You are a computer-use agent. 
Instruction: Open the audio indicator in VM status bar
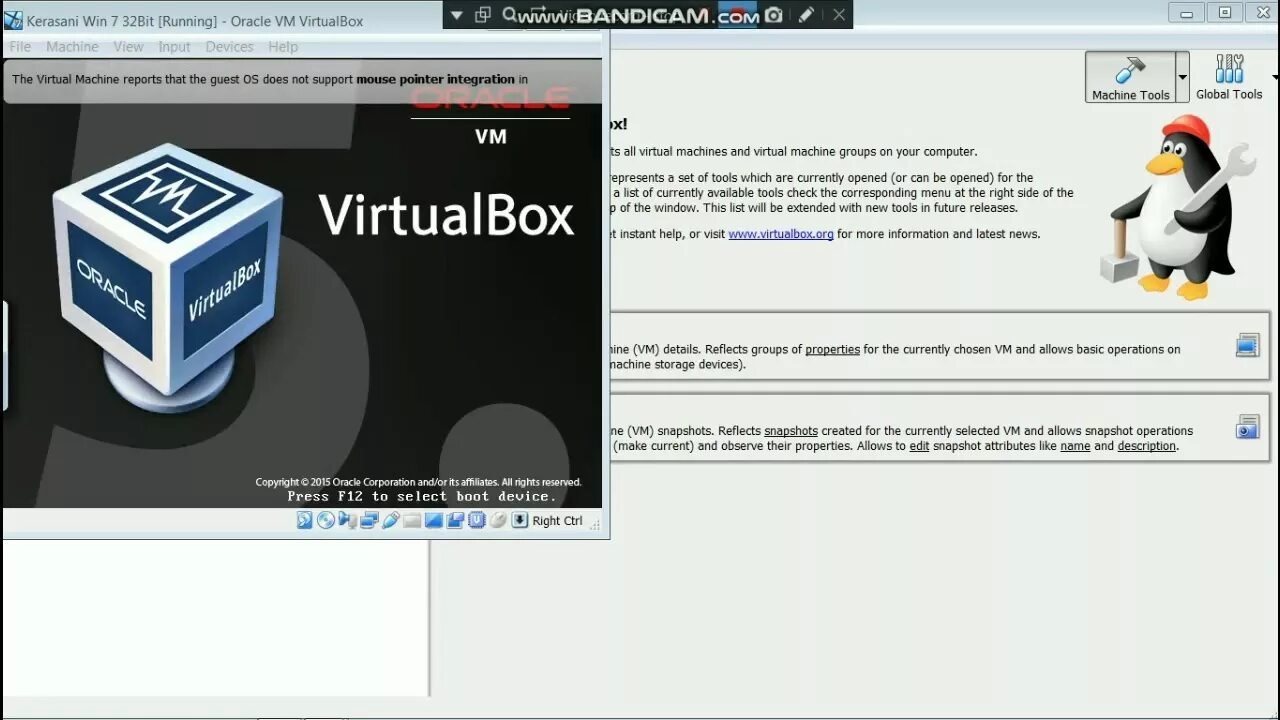pos(347,520)
